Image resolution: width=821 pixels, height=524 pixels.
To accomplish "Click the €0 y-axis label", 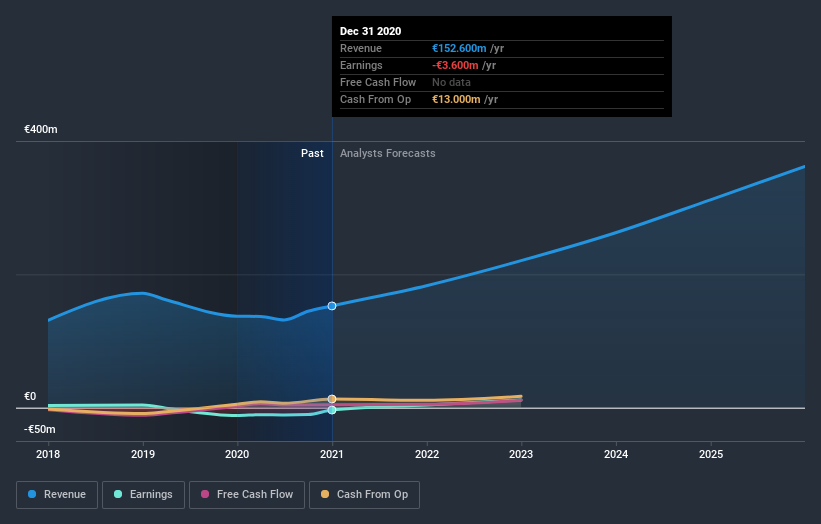I will [30, 396].
